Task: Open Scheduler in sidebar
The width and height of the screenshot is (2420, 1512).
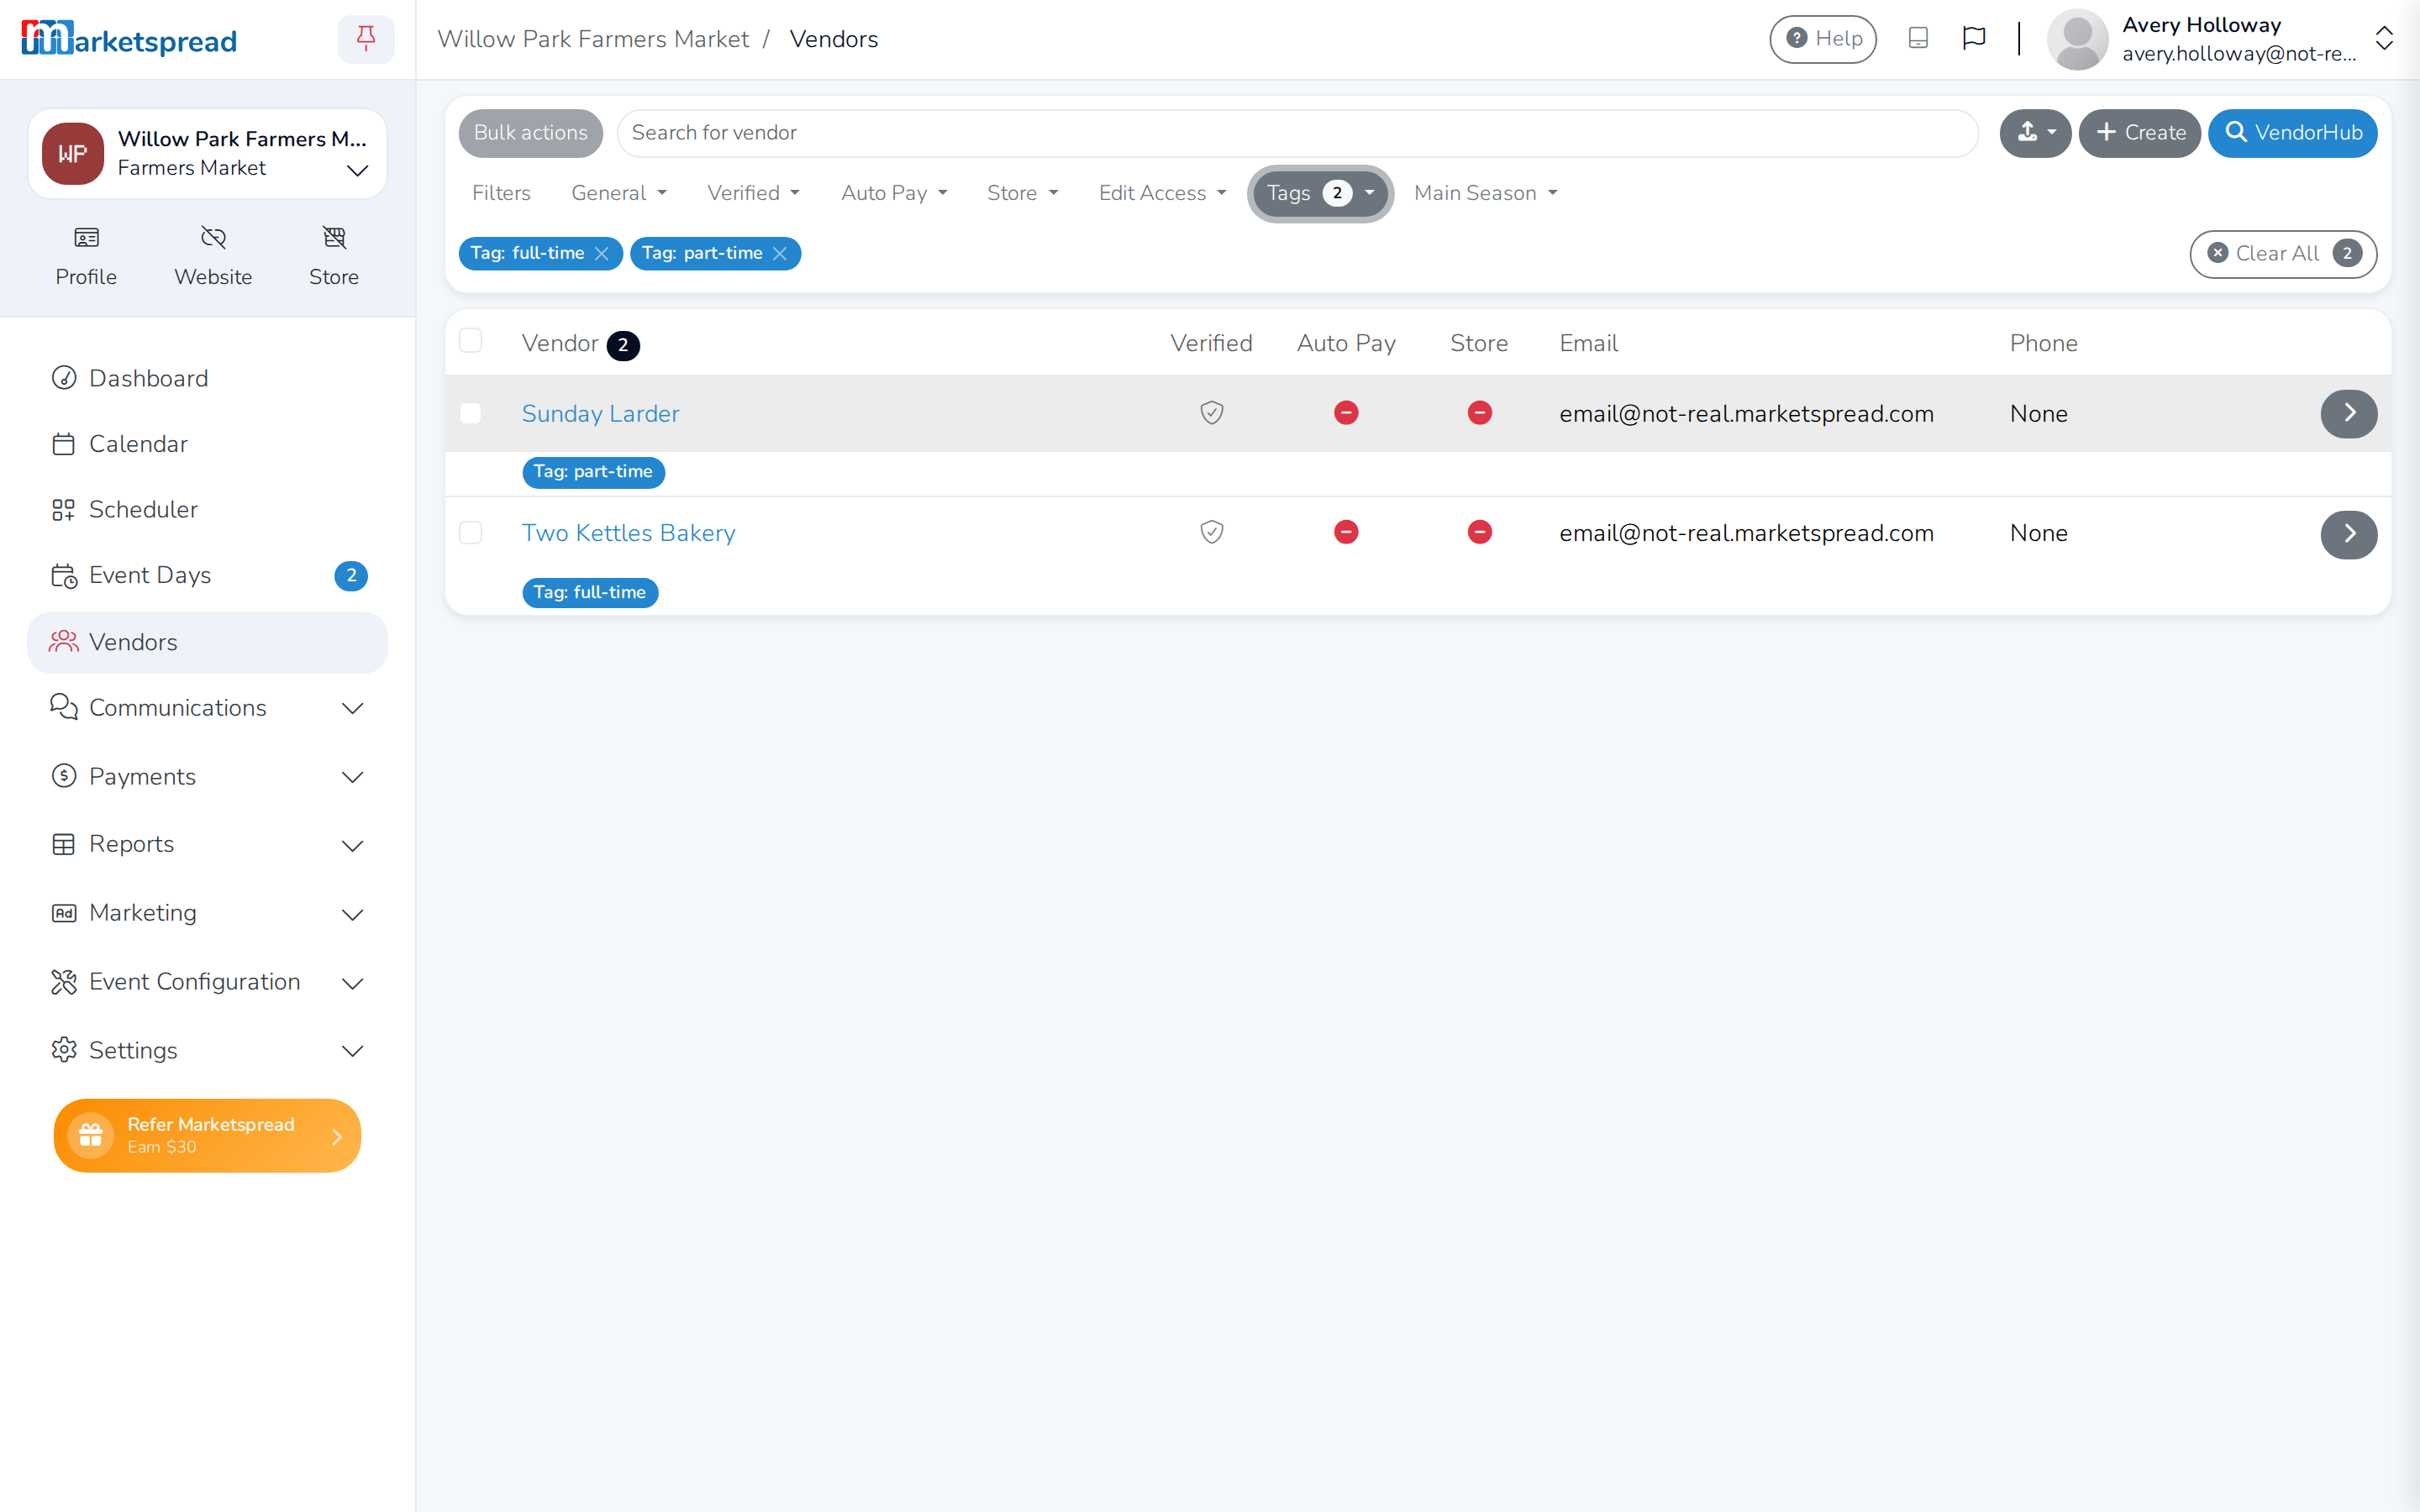Action: 207,509
